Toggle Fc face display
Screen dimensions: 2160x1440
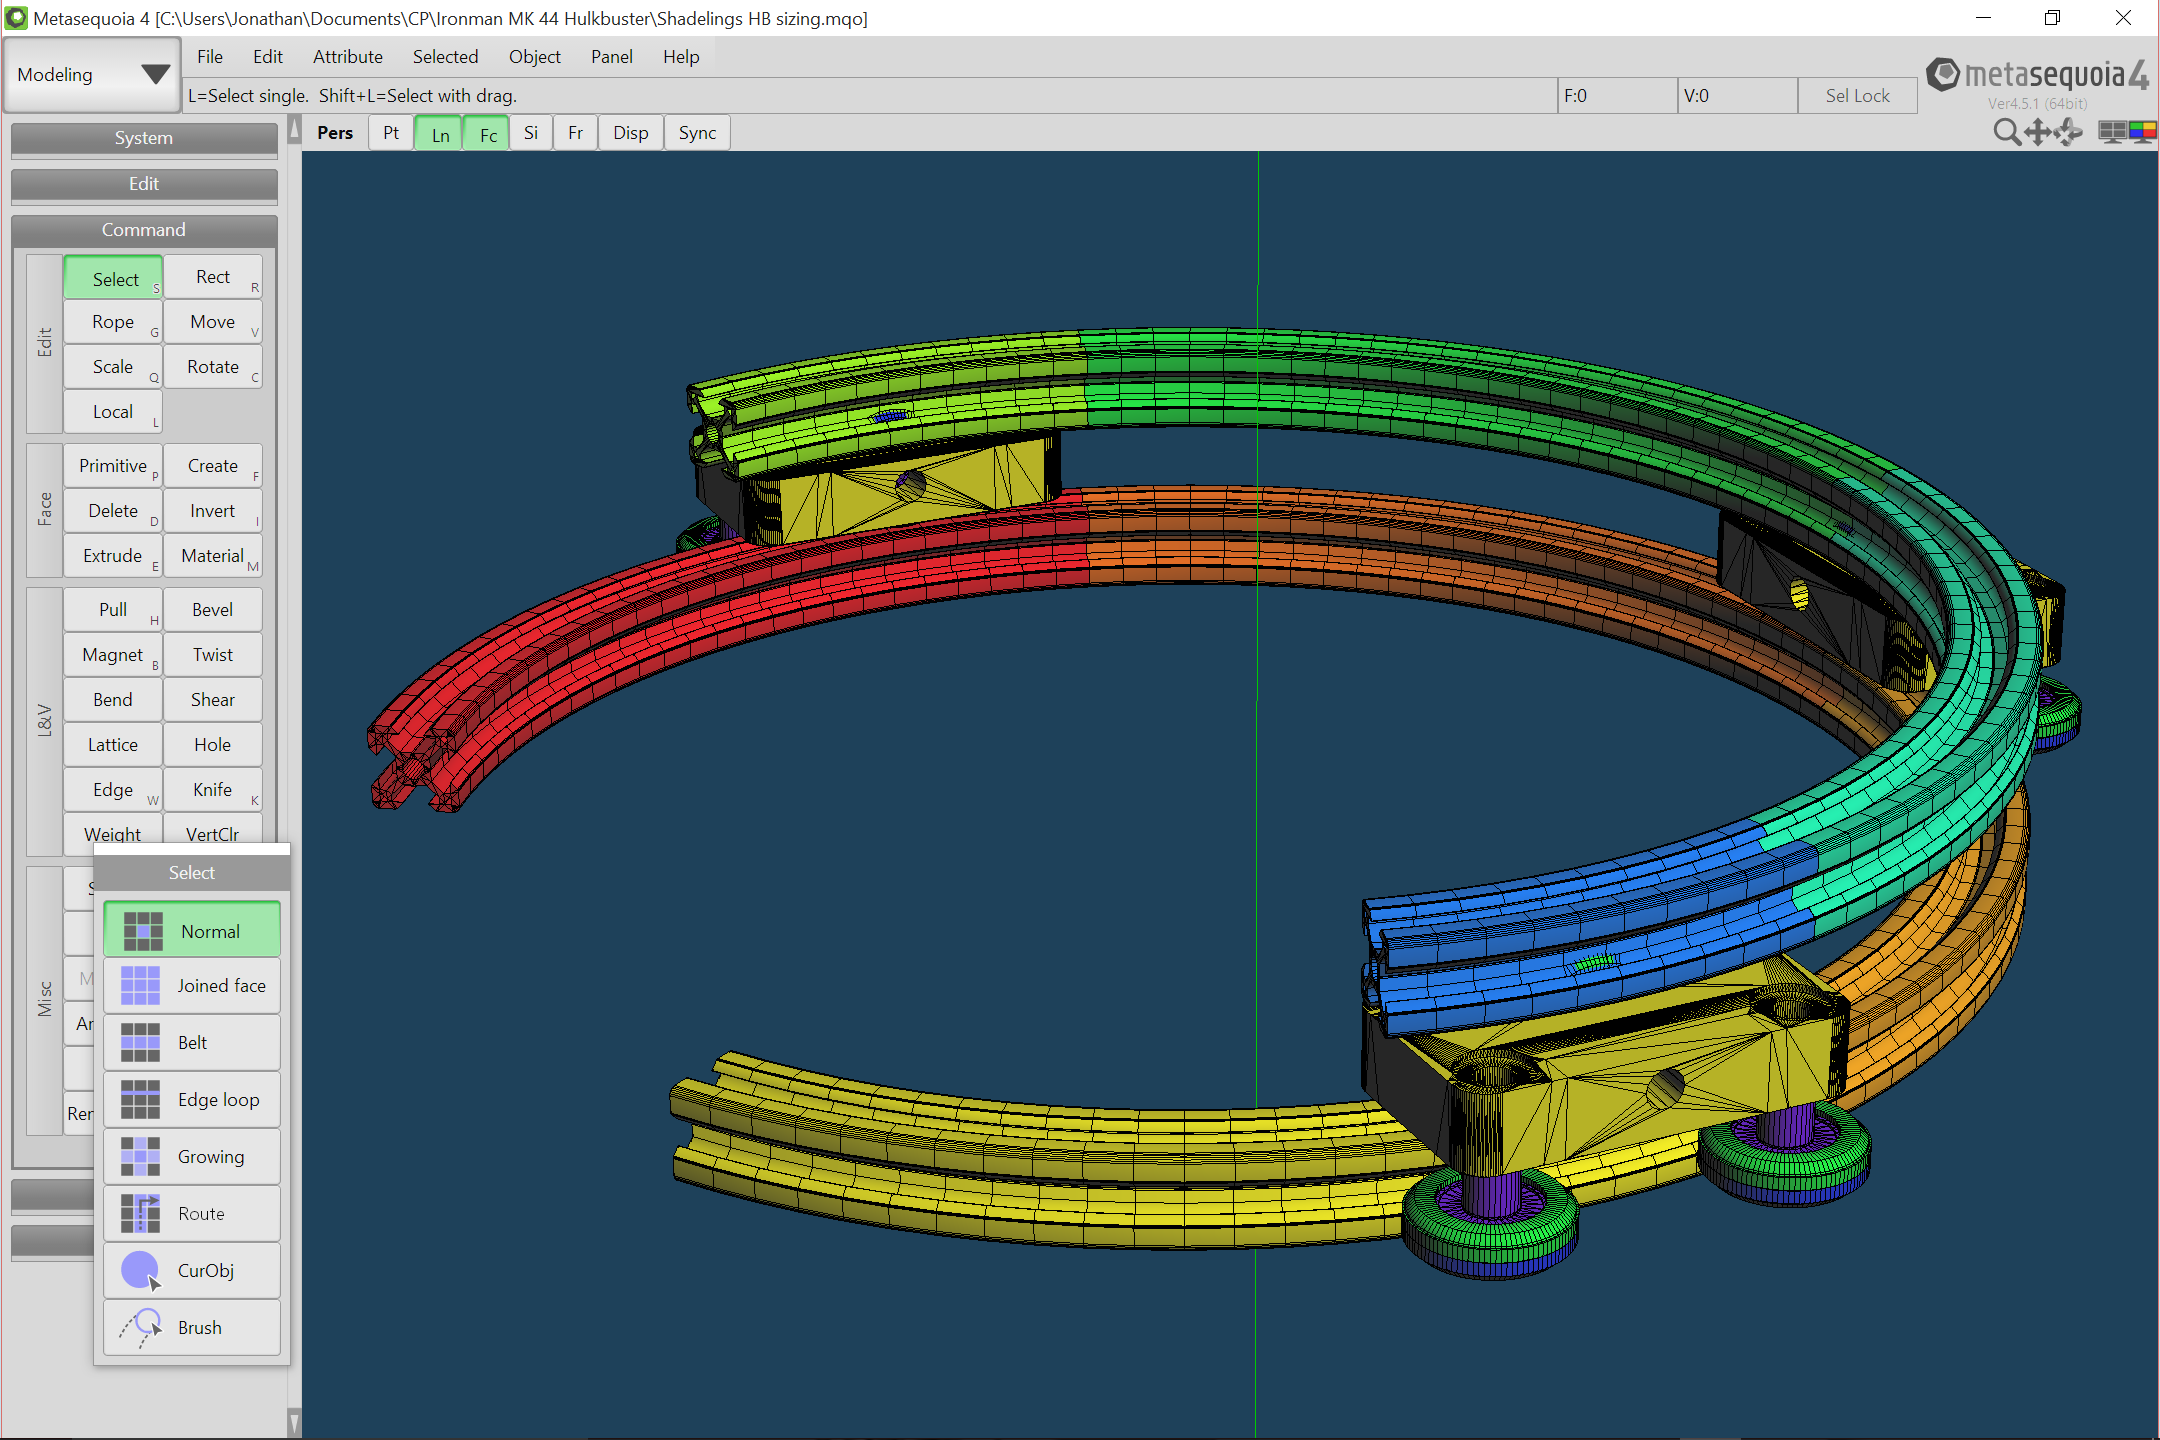point(488,133)
